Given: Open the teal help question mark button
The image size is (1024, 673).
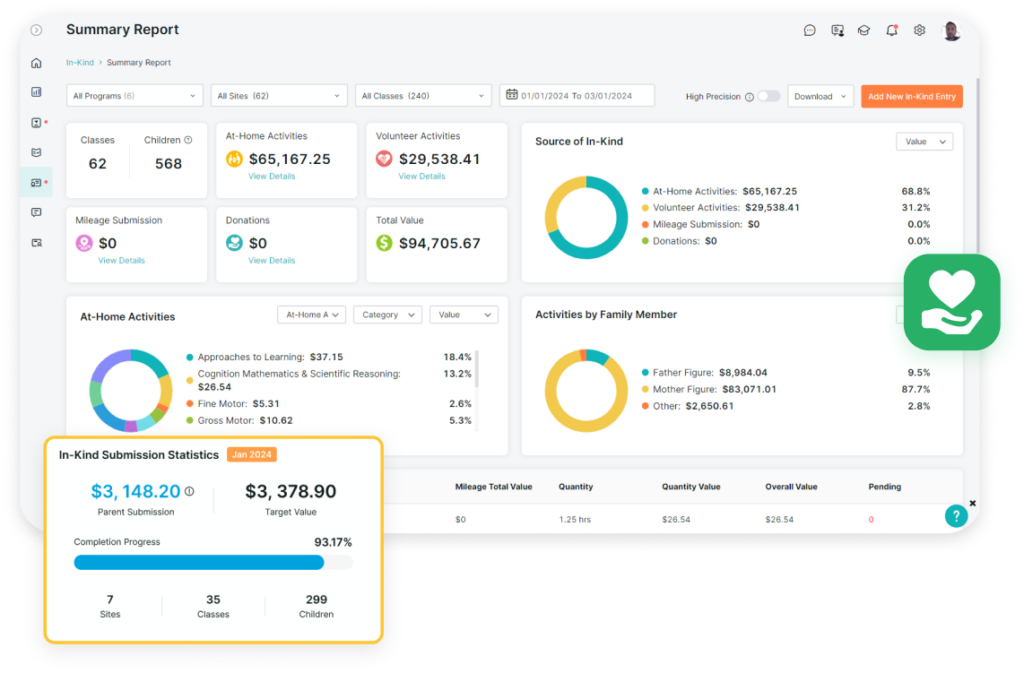Looking at the screenshot, I should (956, 516).
